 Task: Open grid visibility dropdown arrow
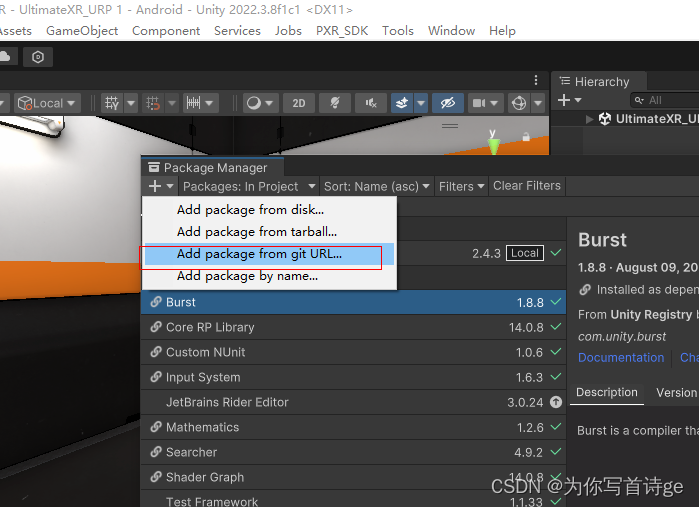(131, 103)
